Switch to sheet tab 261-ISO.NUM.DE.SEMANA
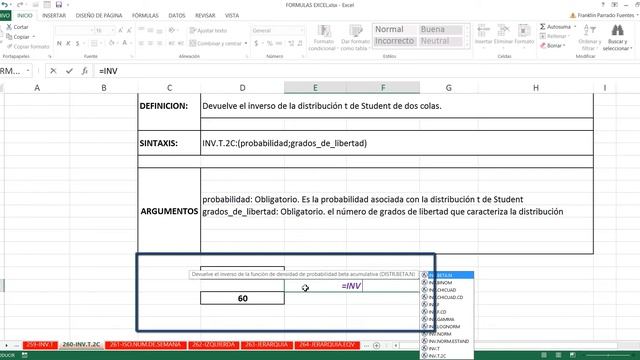Viewport: 640px width, 360px height. 145,345
